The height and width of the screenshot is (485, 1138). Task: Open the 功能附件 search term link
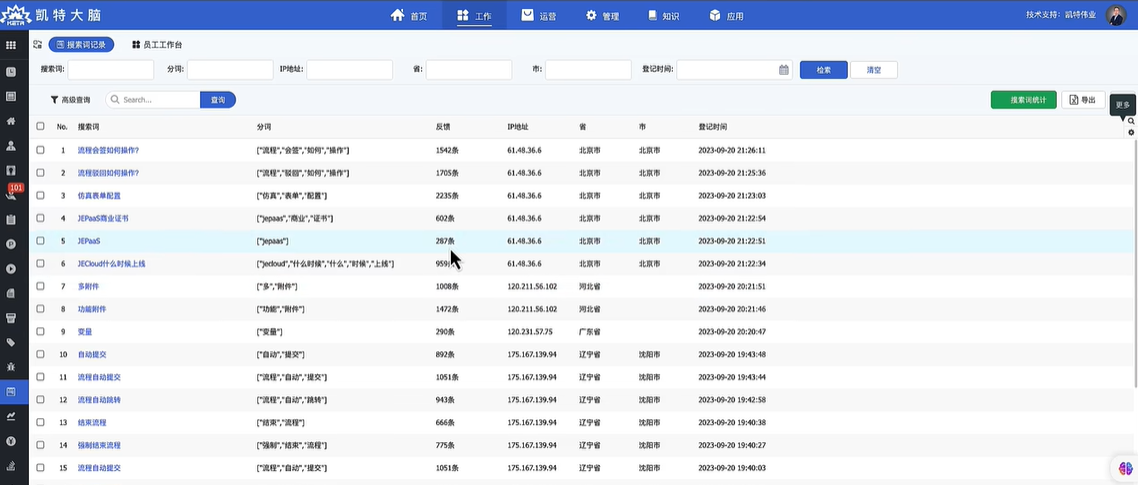92,309
